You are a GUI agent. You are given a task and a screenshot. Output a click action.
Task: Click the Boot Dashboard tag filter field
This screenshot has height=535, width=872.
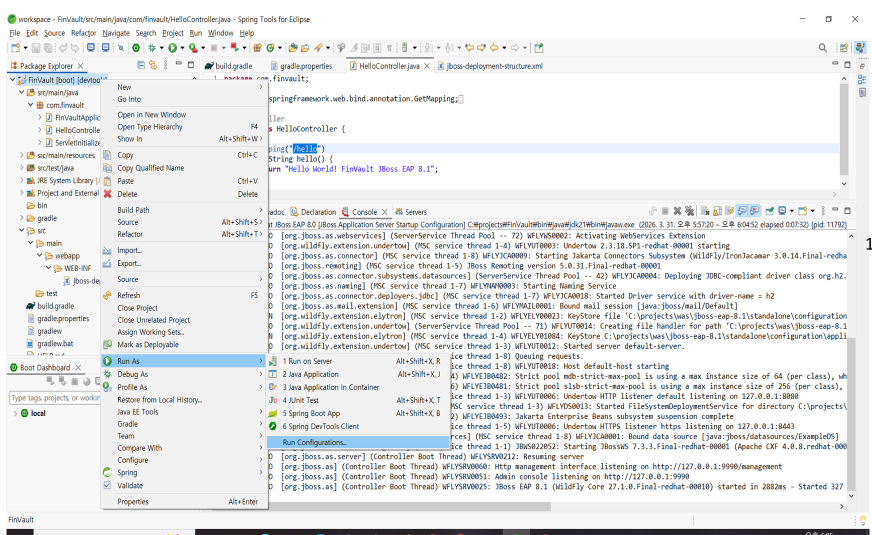(54, 398)
